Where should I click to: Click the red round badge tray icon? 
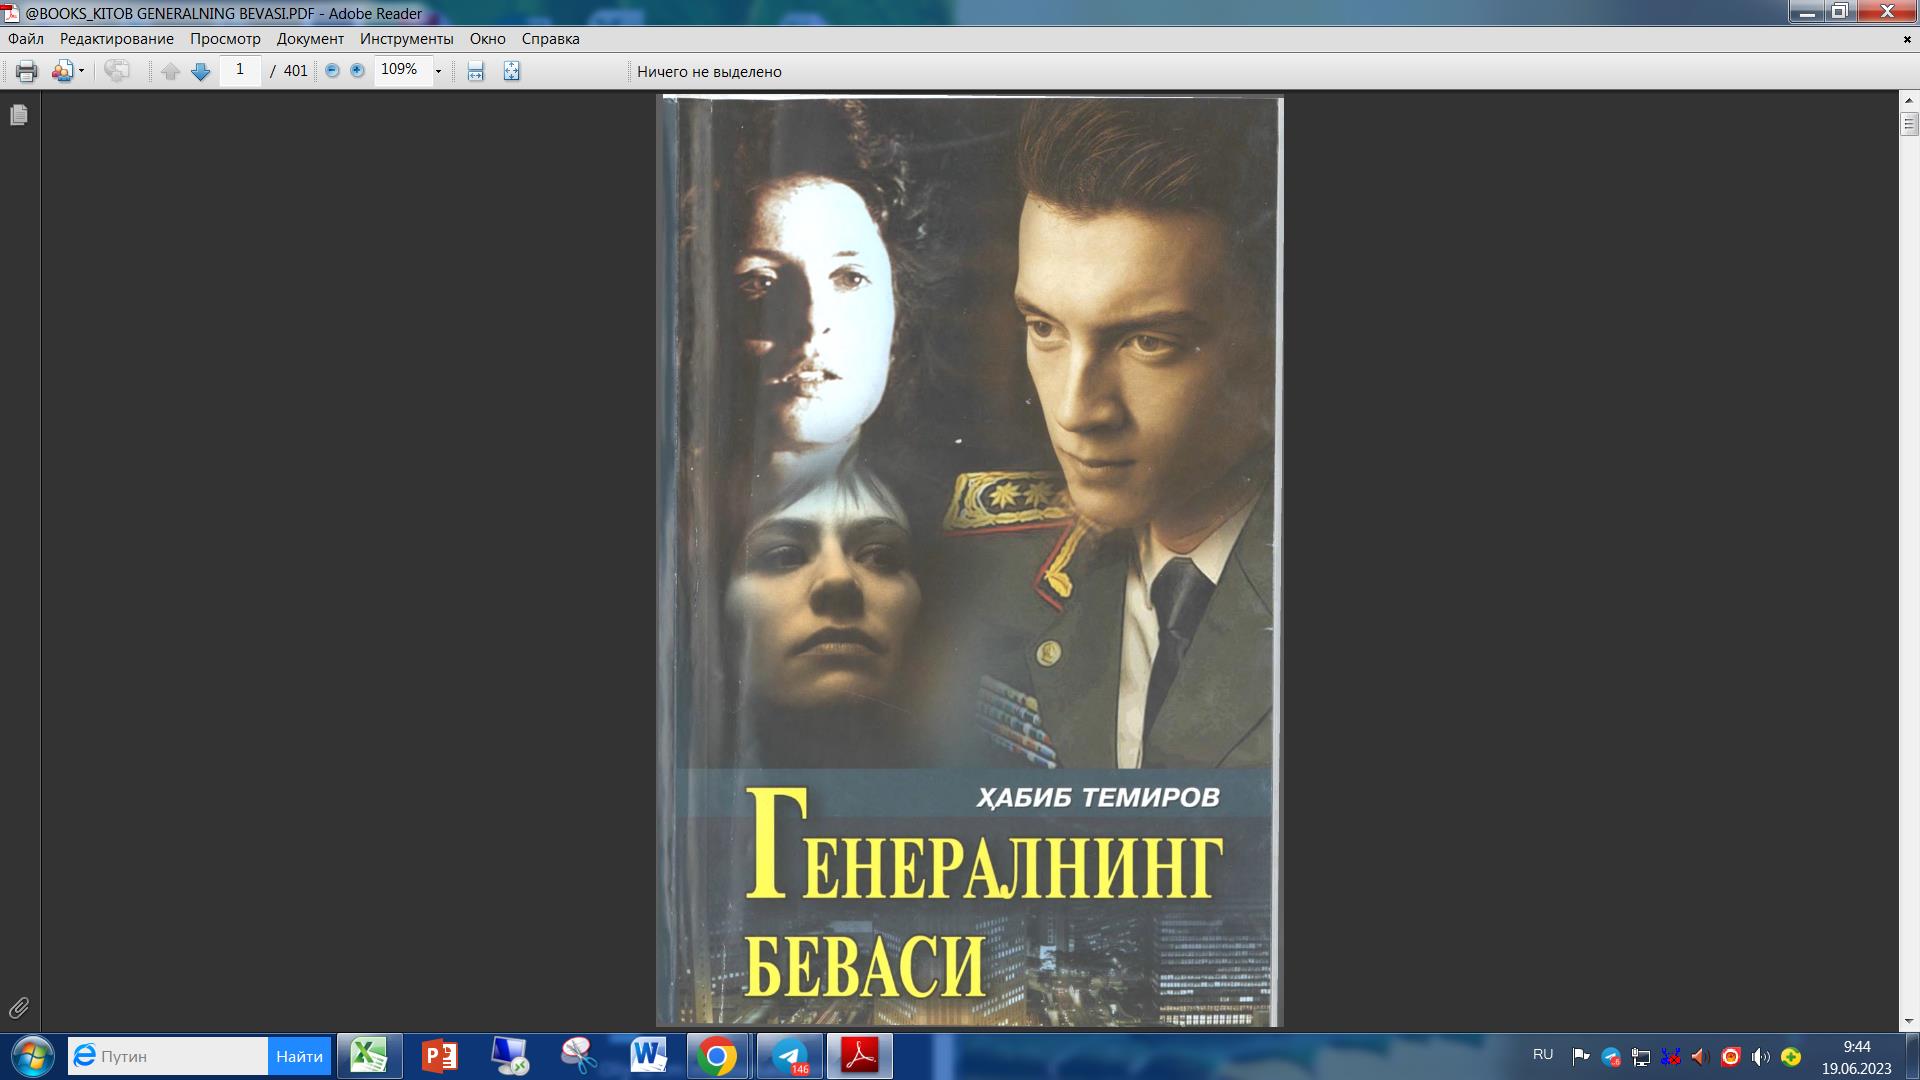coord(1731,1056)
